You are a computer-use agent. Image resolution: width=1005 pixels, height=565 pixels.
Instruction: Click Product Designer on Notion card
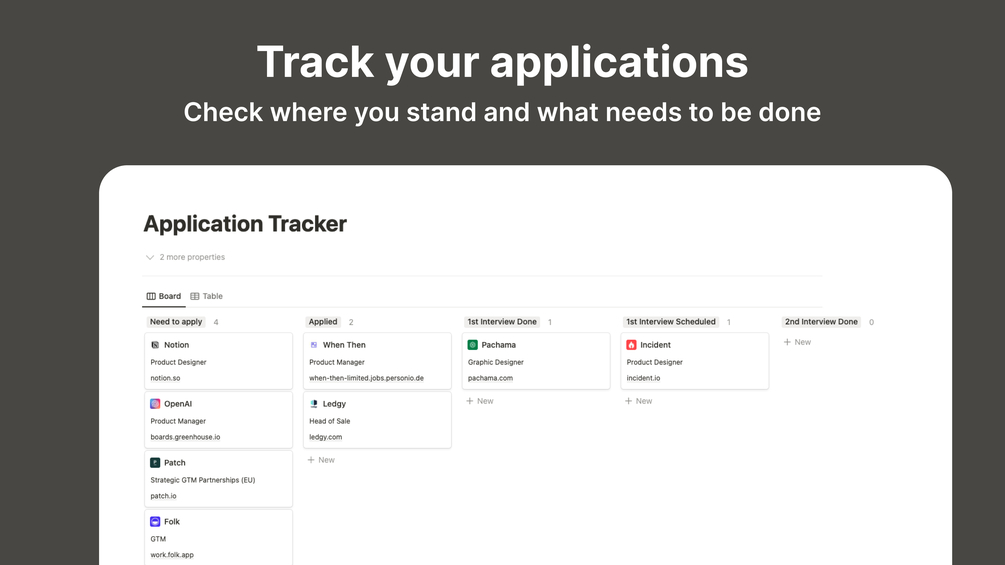click(x=178, y=362)
